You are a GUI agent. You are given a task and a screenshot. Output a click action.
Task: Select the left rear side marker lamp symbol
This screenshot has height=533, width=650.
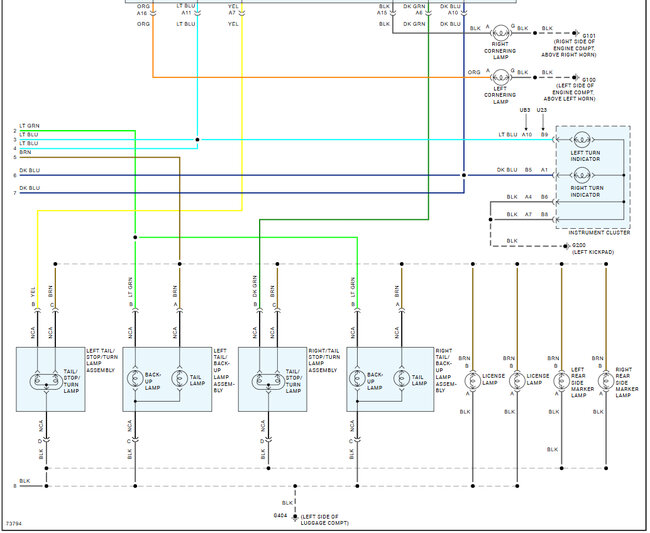click(x=562, y=381)
